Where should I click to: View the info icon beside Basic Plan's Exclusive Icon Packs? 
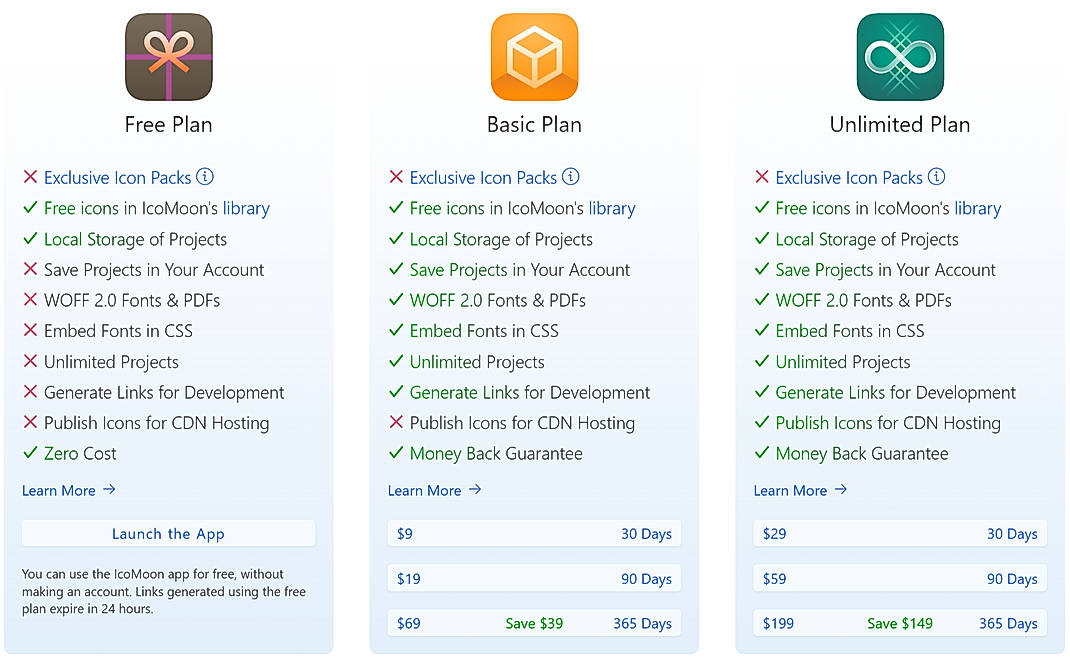[x=570, y=176]
